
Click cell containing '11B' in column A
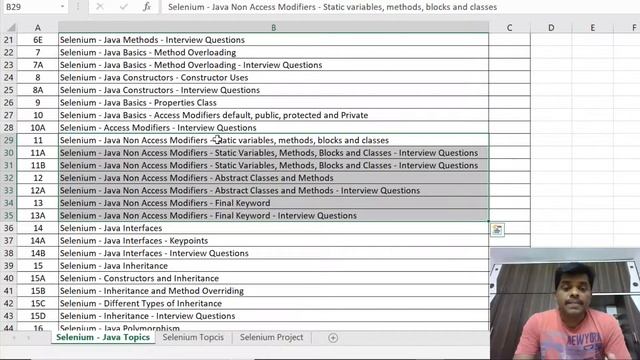pos(38,165)
